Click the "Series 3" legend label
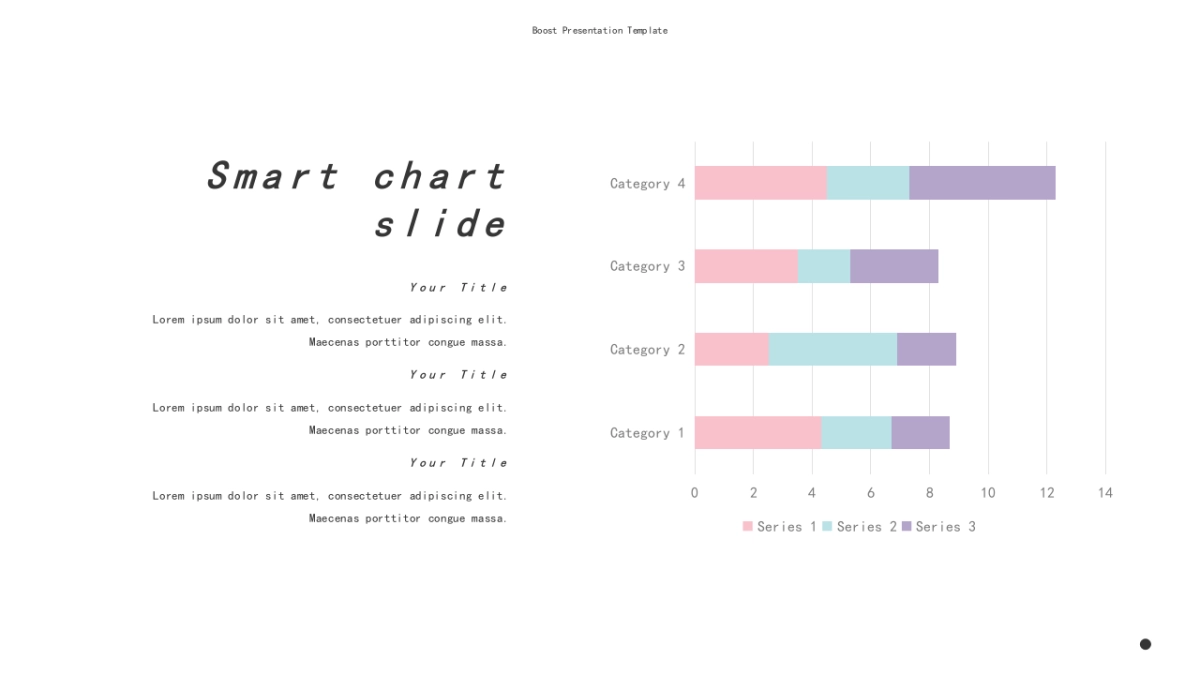Viewport: 1200px width, 675px height. coord(946,526)
